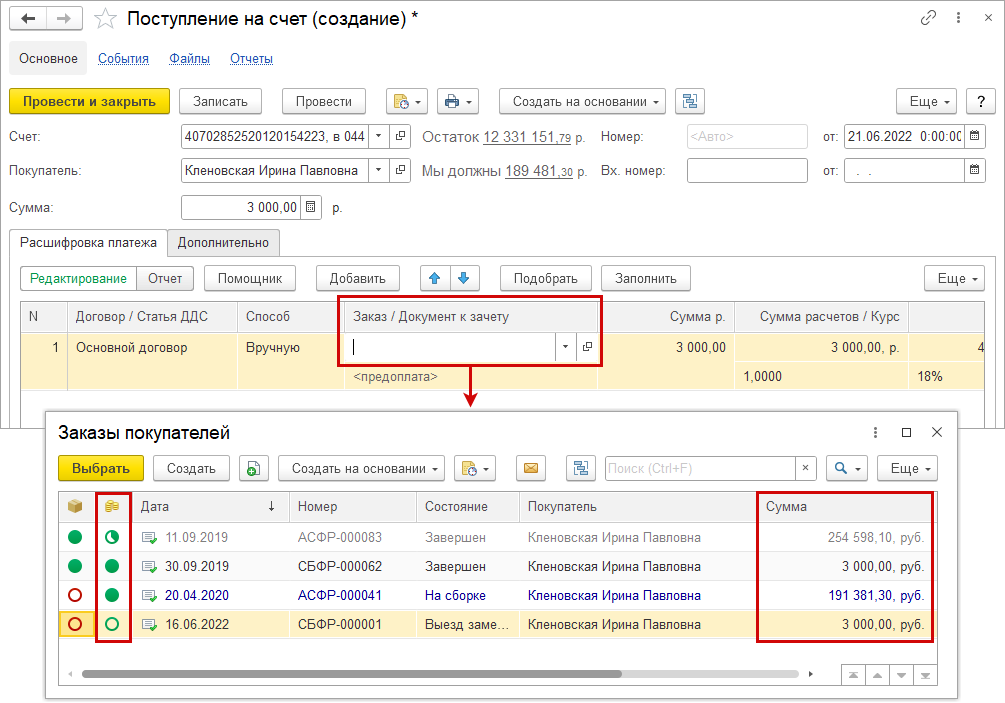Open calculator for the Сумма field
Screen dimensions: 1005x703
[311, 207]
